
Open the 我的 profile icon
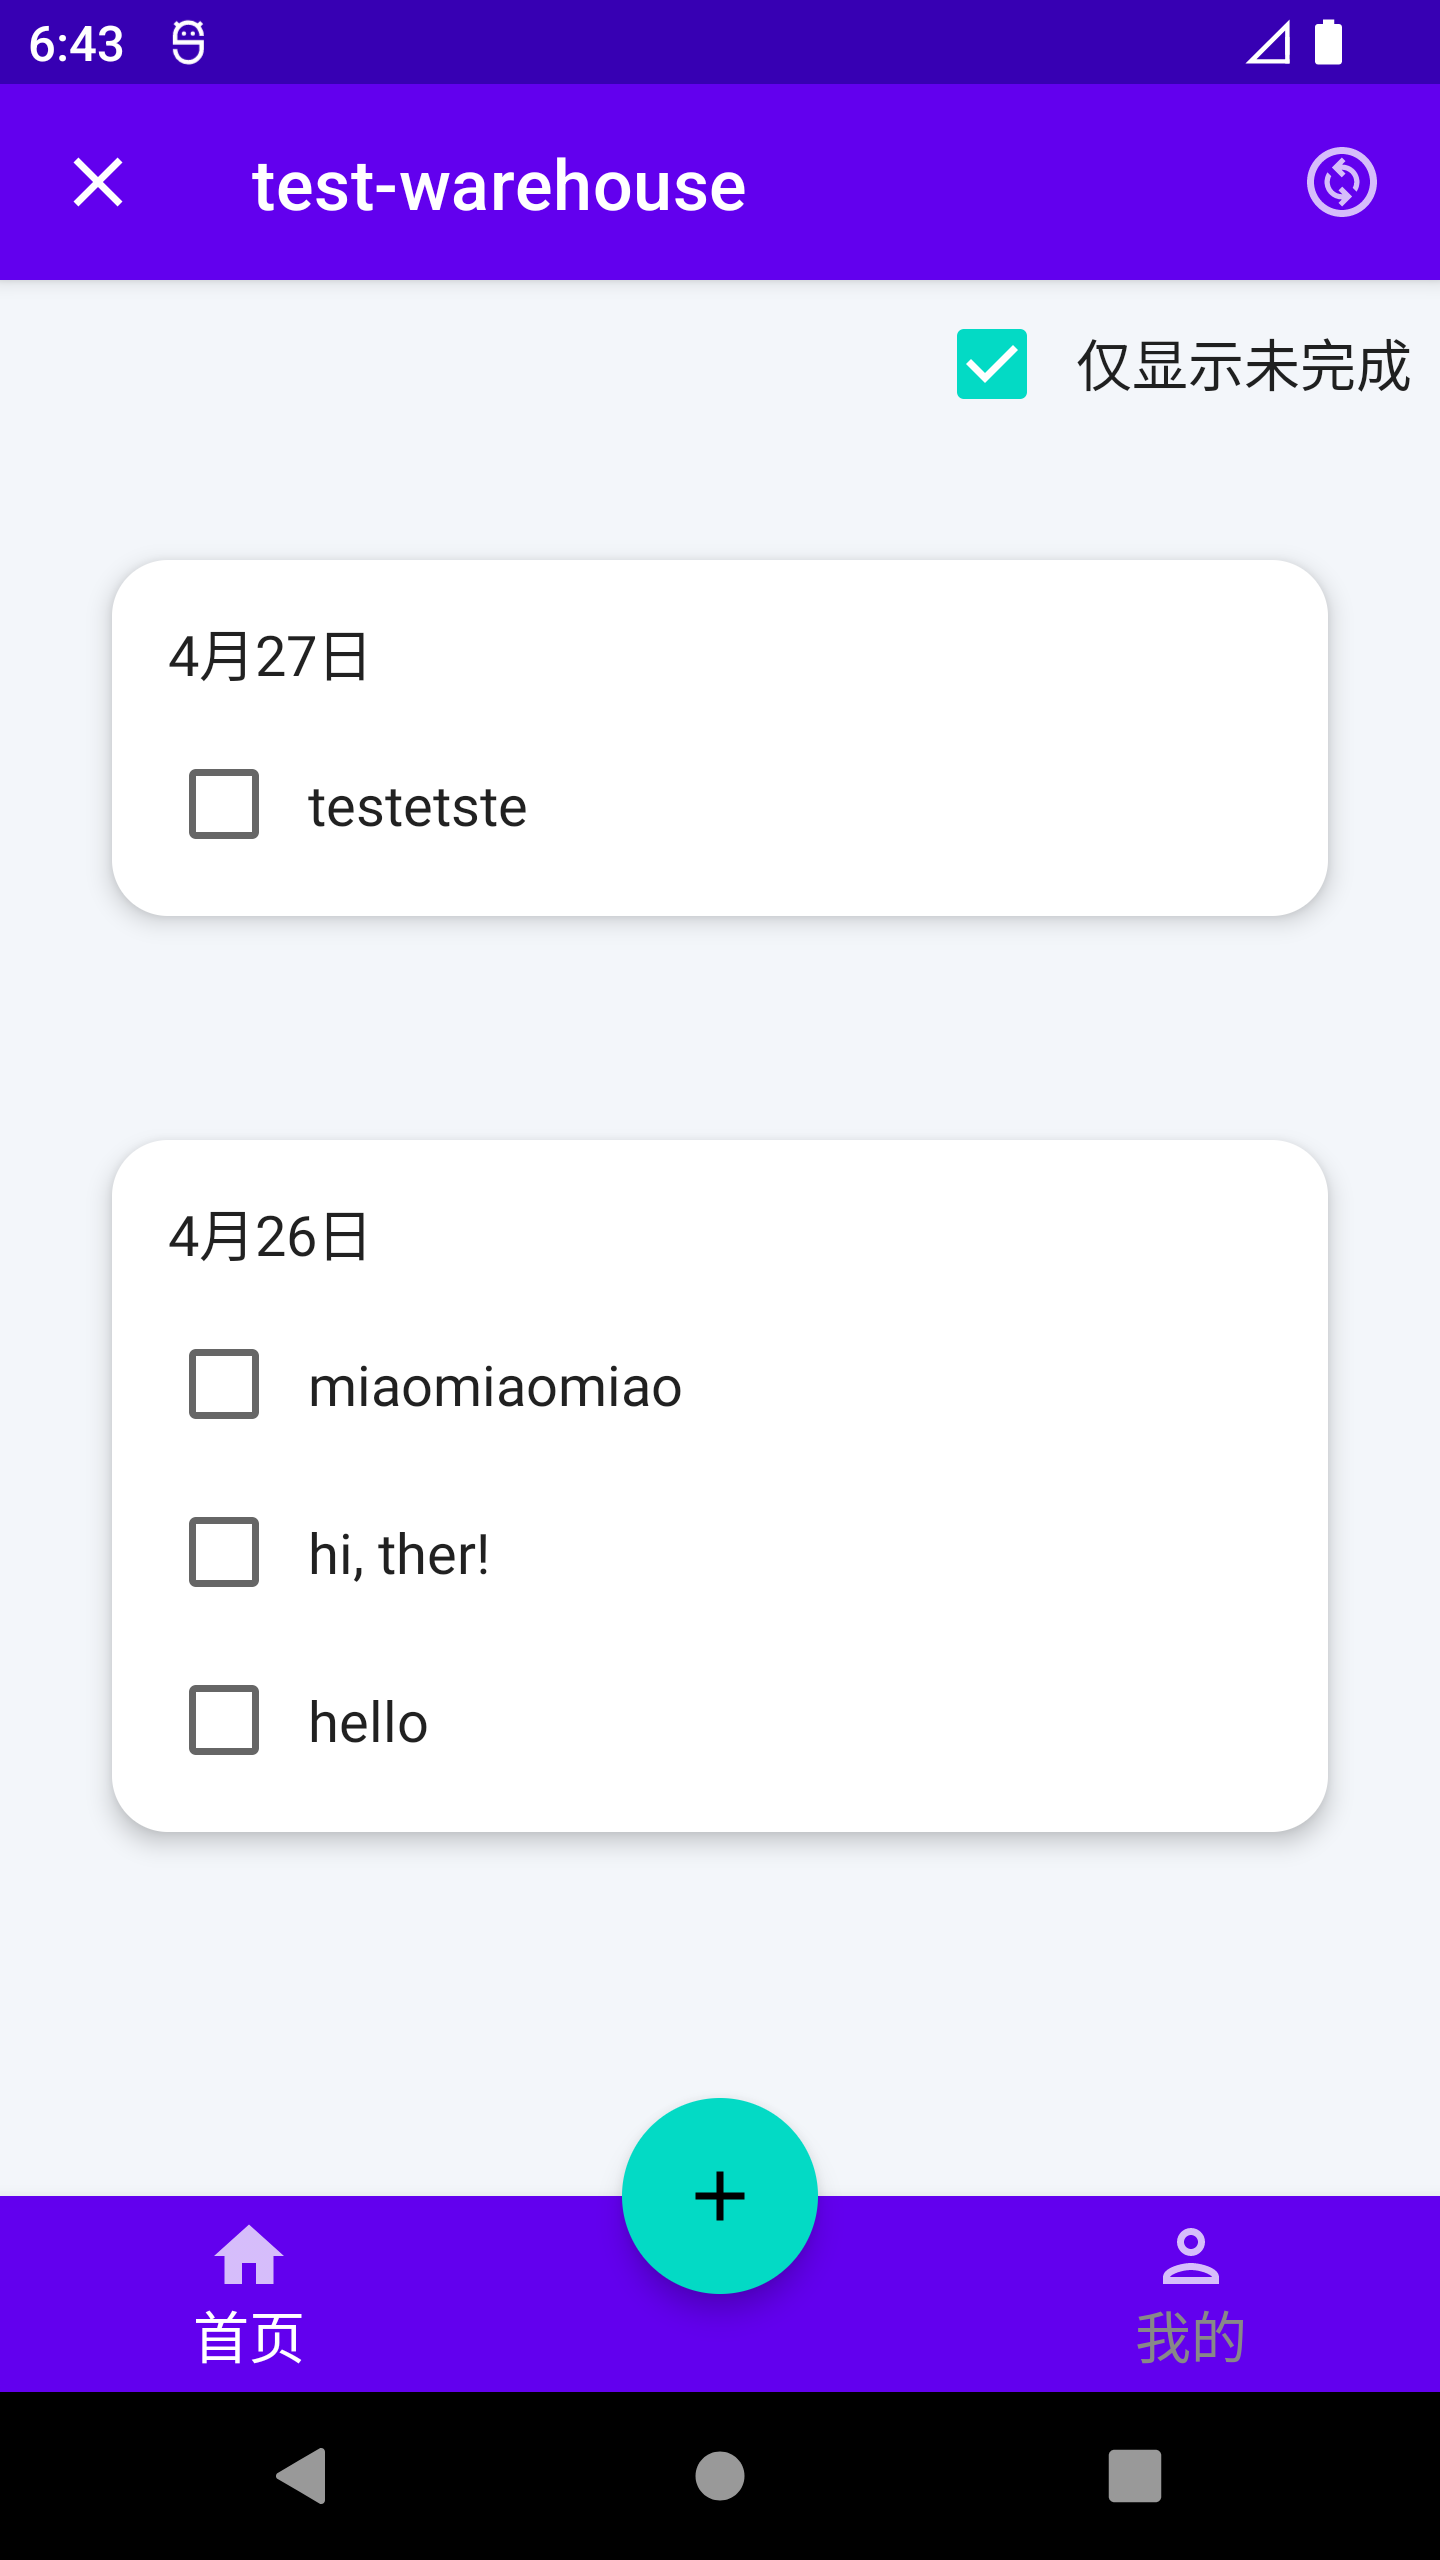[x=1190, y=2256]
